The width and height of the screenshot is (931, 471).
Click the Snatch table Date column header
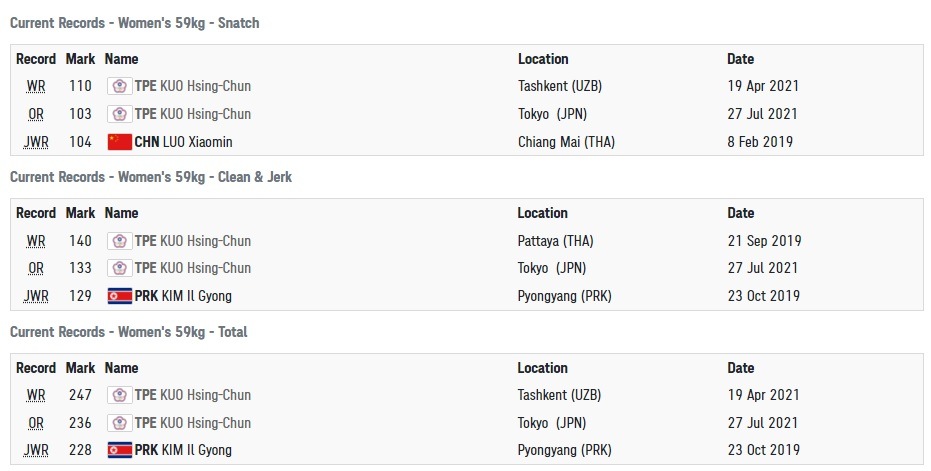[x=741, y=59]
